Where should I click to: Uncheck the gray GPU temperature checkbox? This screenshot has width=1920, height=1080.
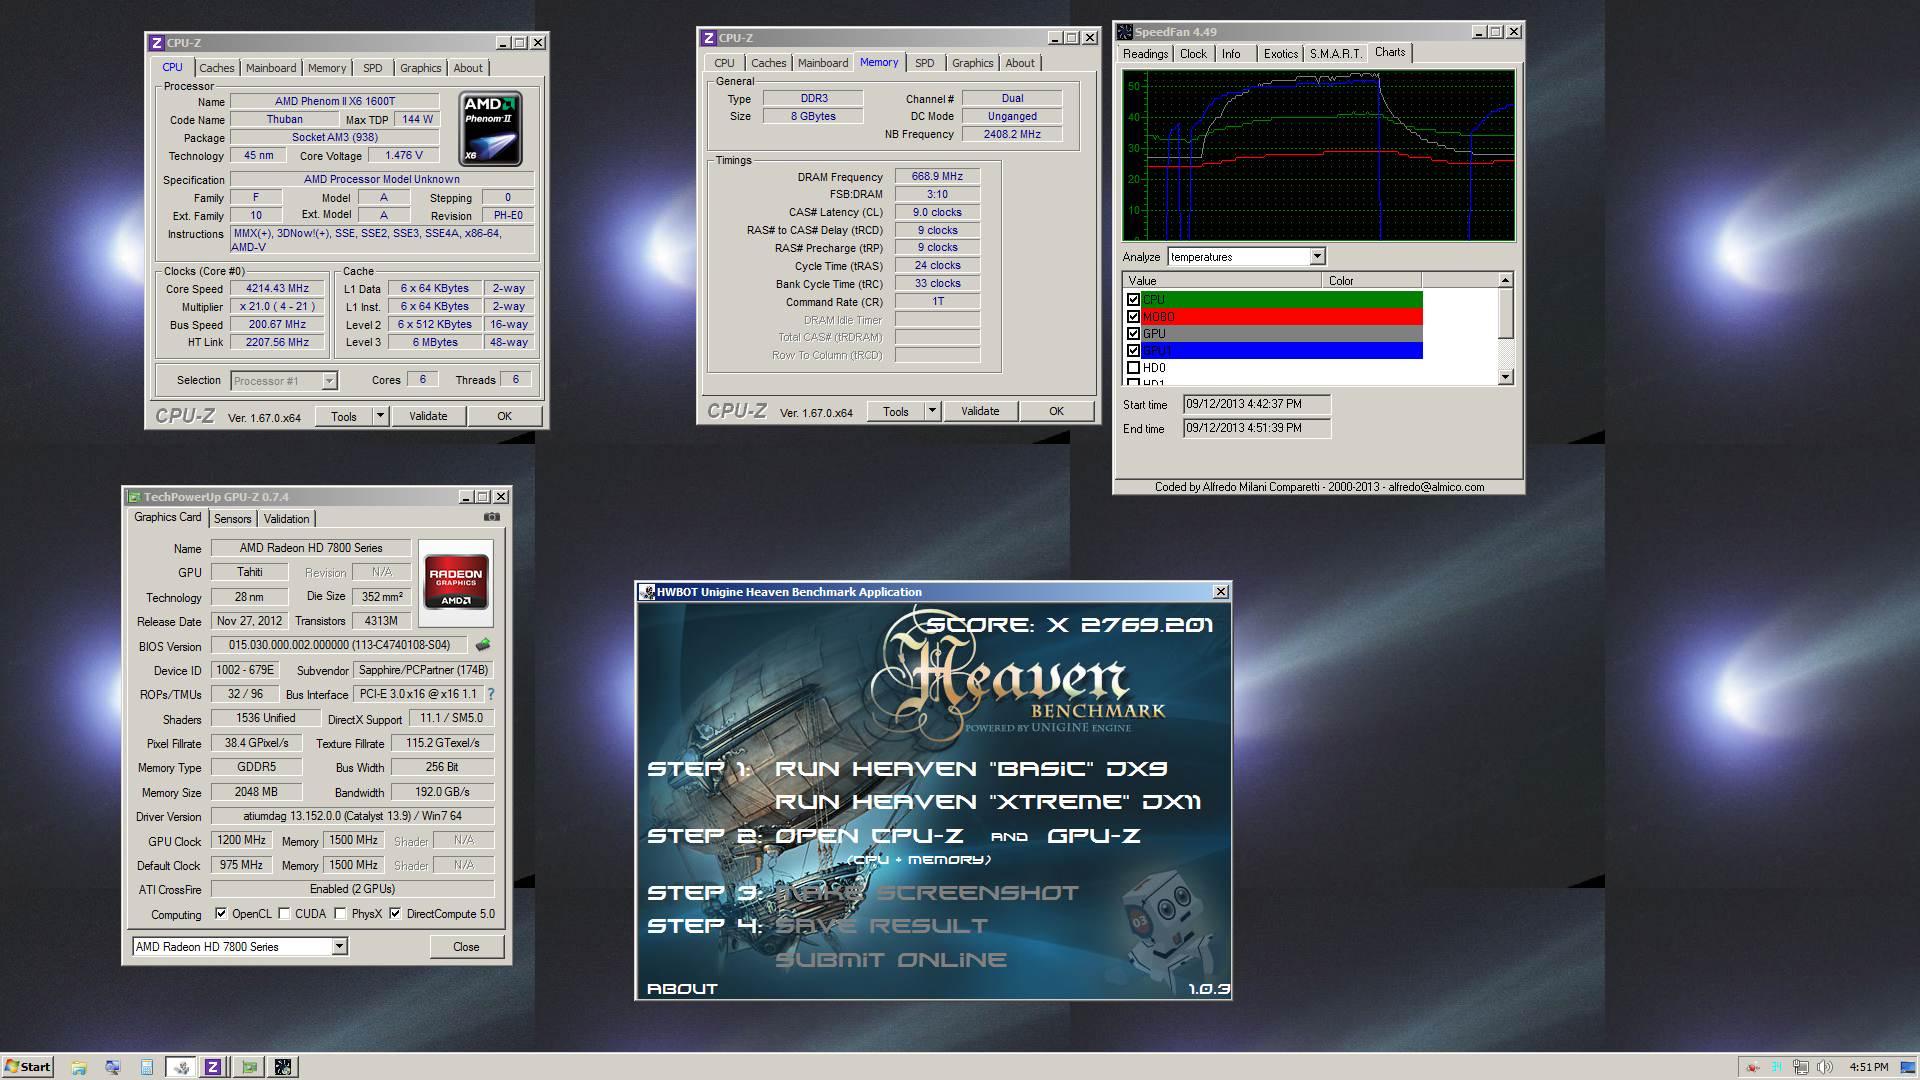[1133, 333]
